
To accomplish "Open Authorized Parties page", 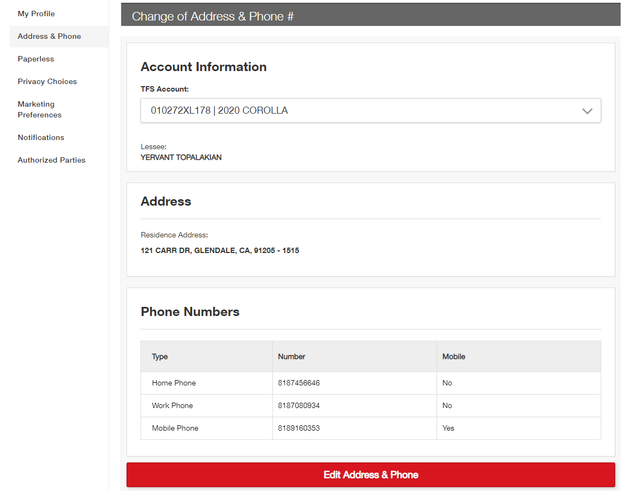I will click(51, 160).
